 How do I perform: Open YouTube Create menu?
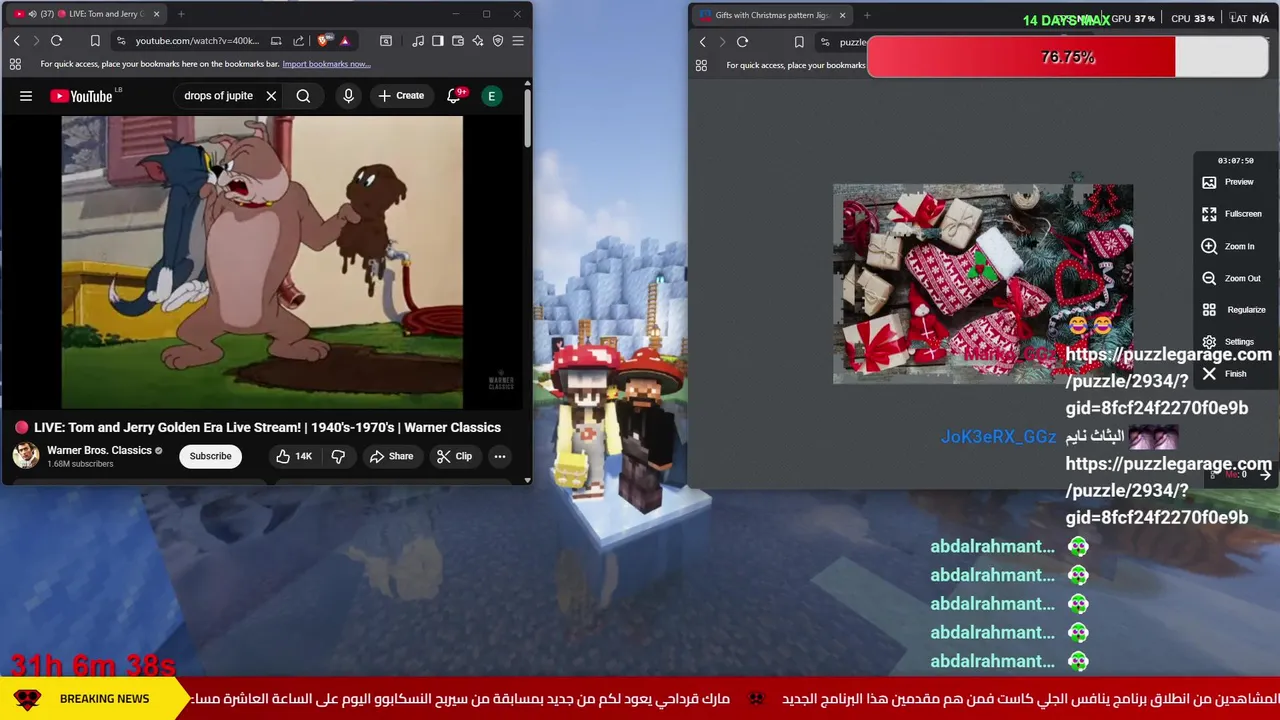coord(401,96)
